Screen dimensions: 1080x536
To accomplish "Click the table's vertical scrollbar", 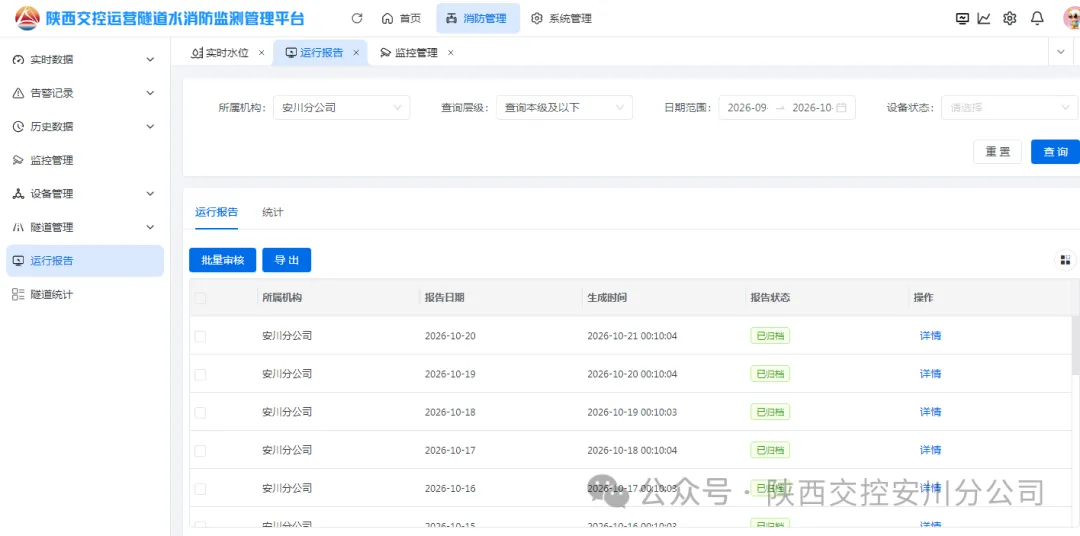I will [1076, 344].
